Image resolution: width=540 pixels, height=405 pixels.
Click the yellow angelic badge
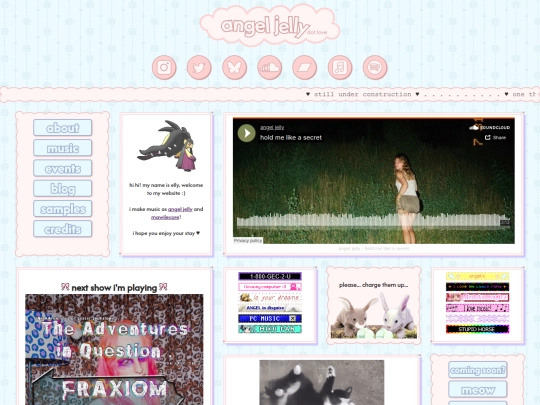tap(477, 276)
